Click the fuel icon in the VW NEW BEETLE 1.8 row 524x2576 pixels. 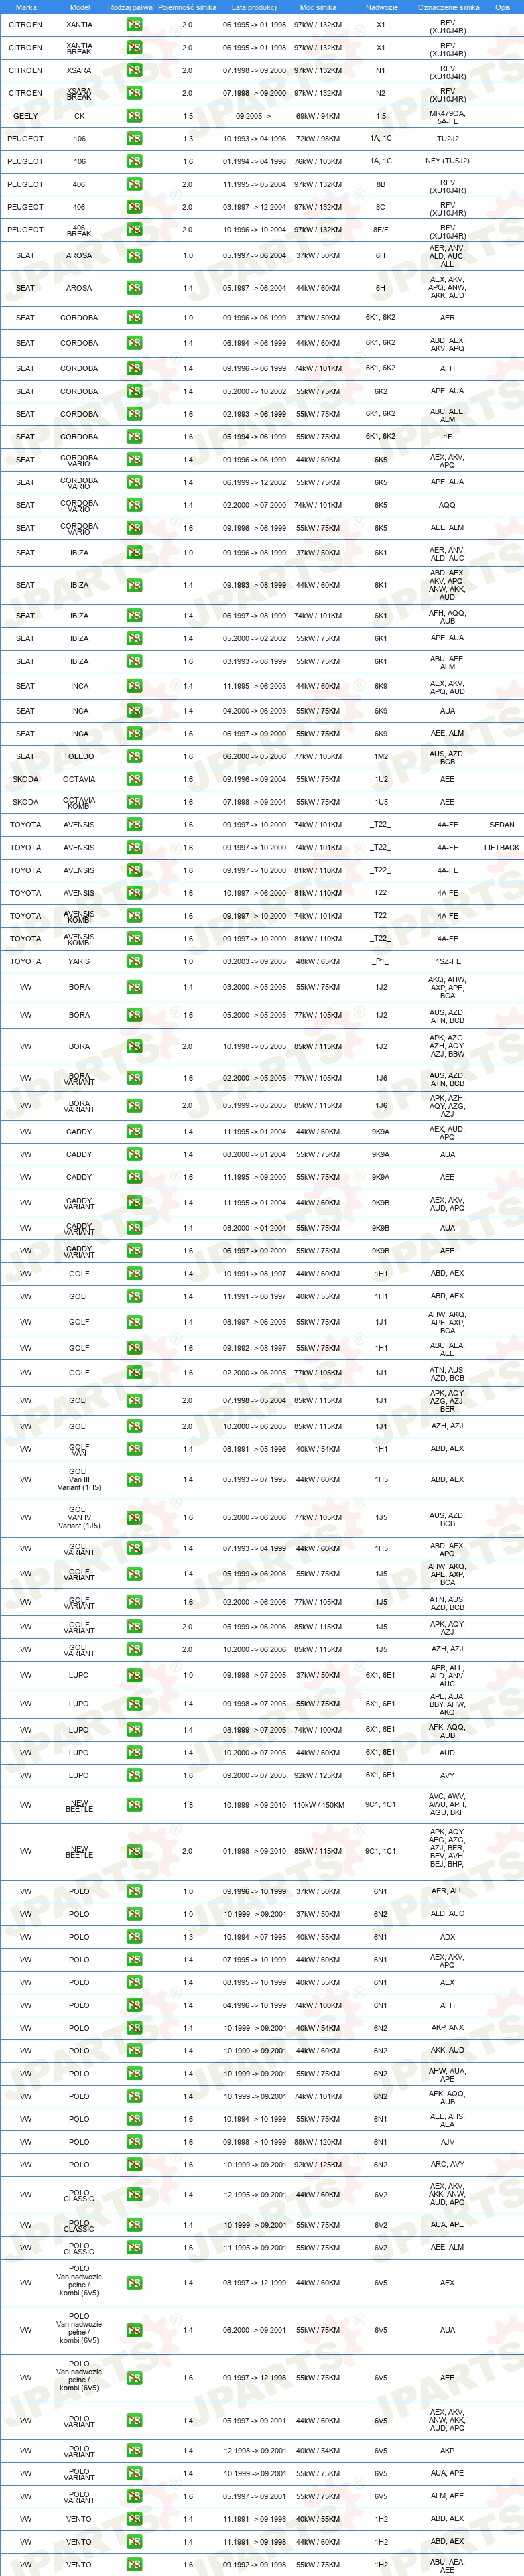tap(134, 1805)
